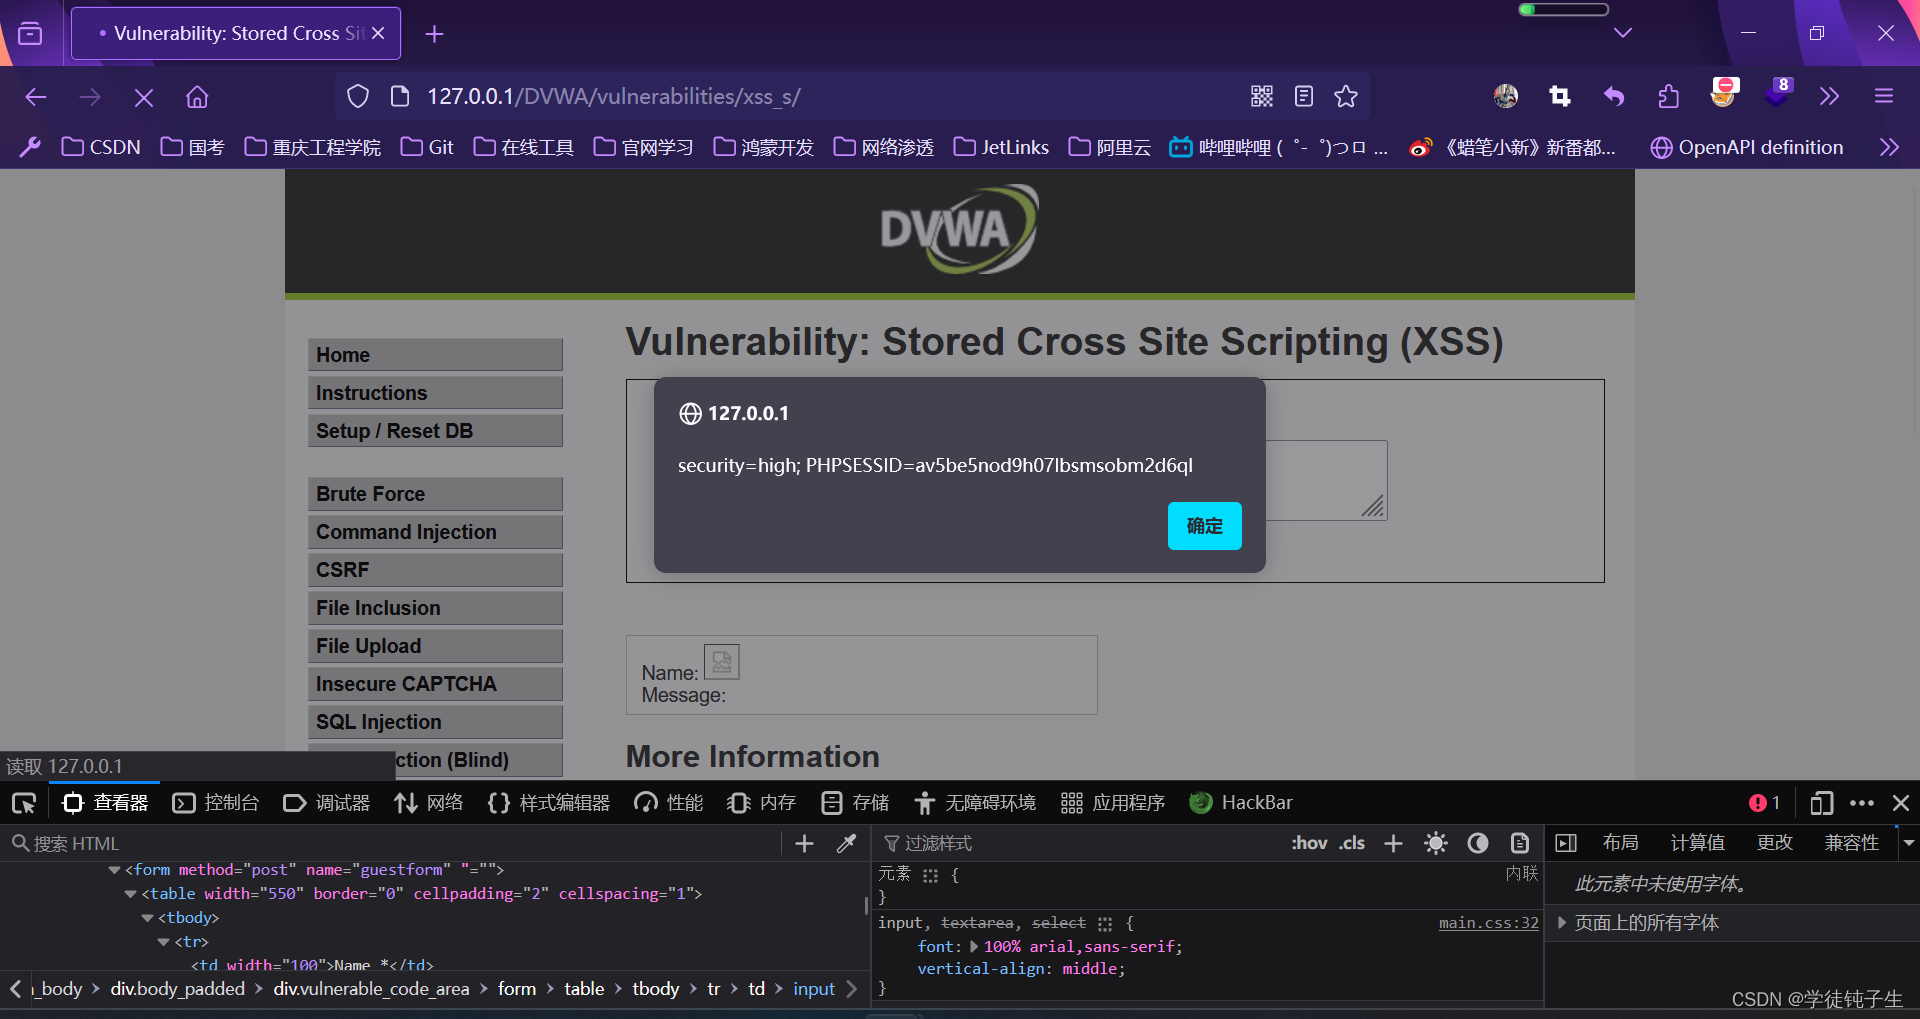Open the File Inclusion page

[x=435, y=608]
